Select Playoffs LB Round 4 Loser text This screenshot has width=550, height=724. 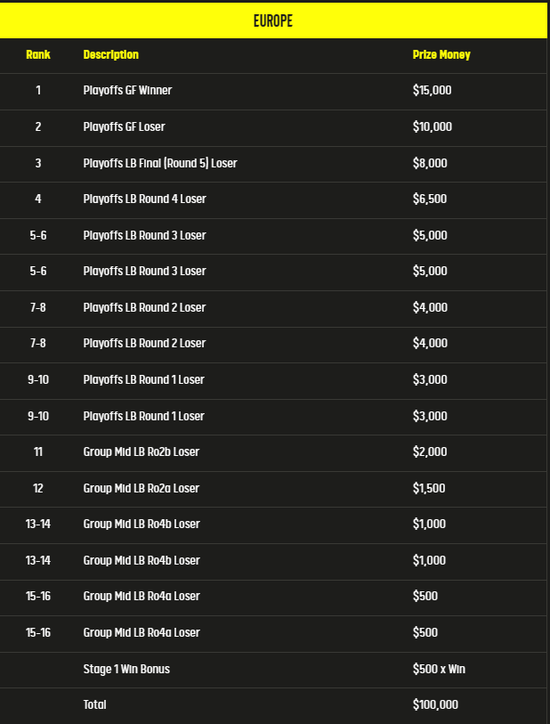(x=145, y=199)
